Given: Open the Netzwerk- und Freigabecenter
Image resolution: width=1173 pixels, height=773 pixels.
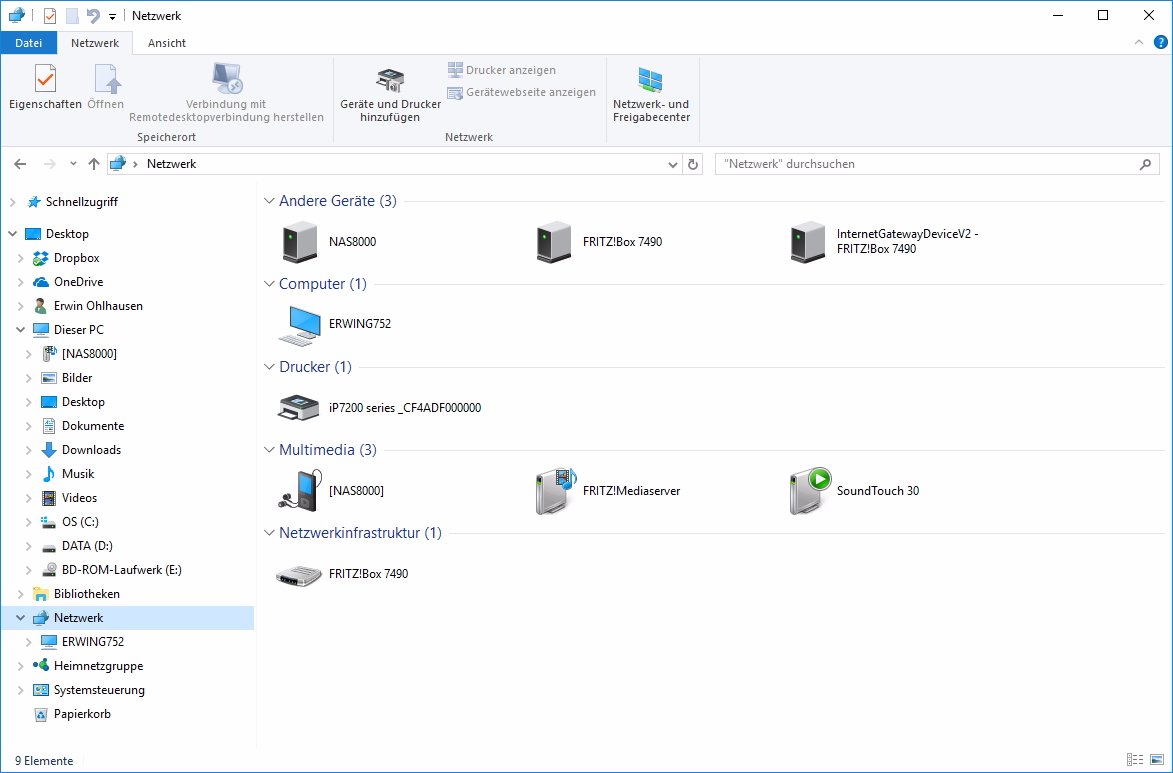Looking at the screenshot, I should tap(651, 94).
